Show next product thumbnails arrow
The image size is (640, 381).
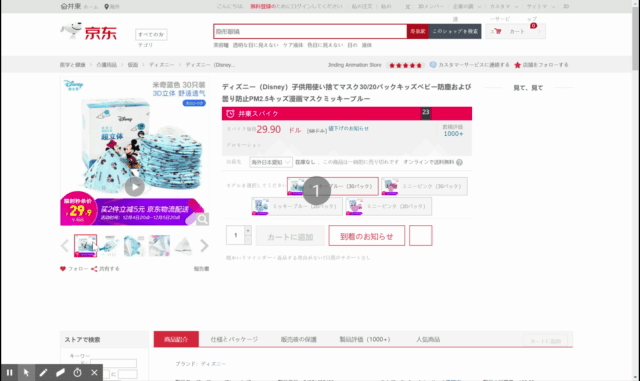coord(204,245)
